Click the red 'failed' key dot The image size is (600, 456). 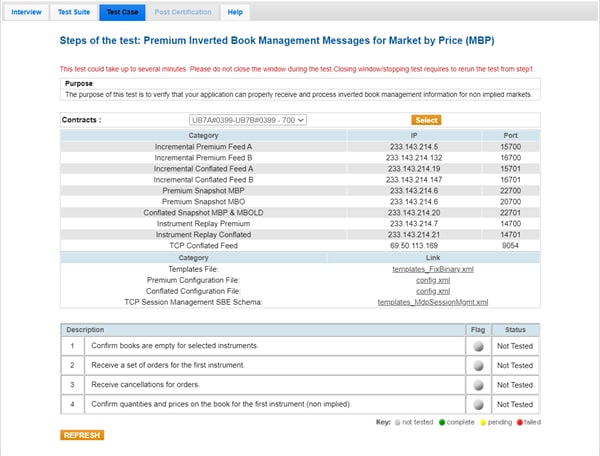(x=517, y=423)
